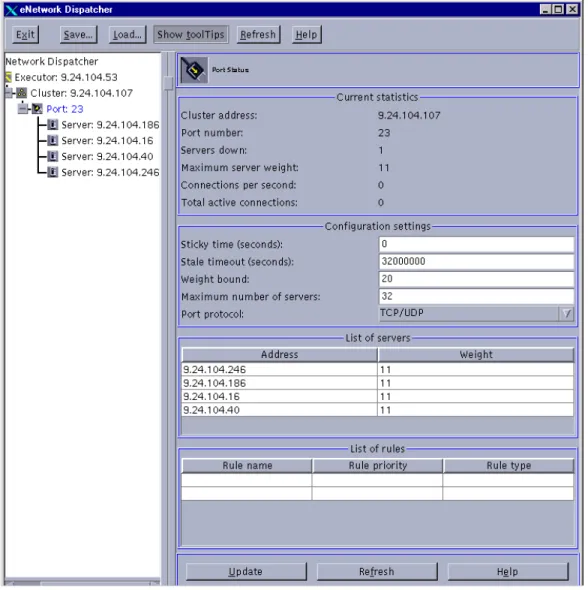Select Port: 23 label in tree
This screenshot has width=588, height=590.
click(65, 109)
